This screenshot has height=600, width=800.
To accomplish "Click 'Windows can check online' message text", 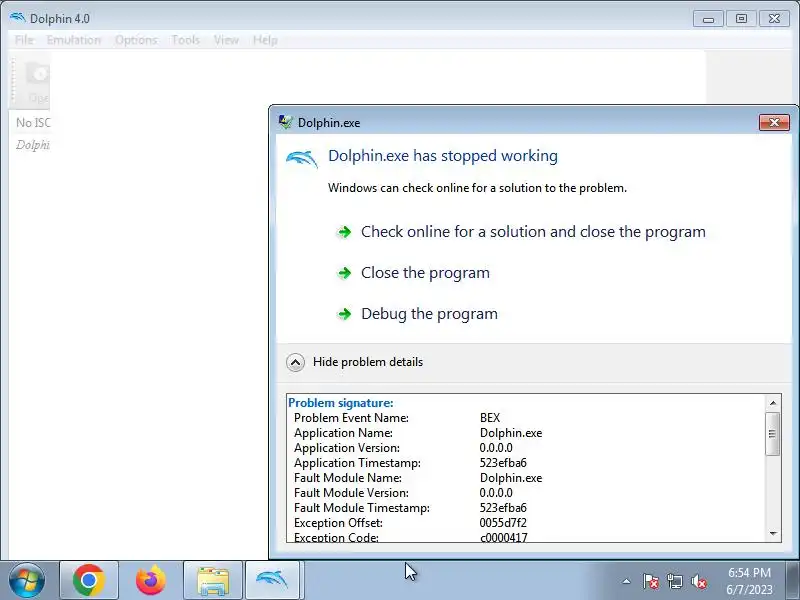I will pyautogui.click(x=477, y=188).
